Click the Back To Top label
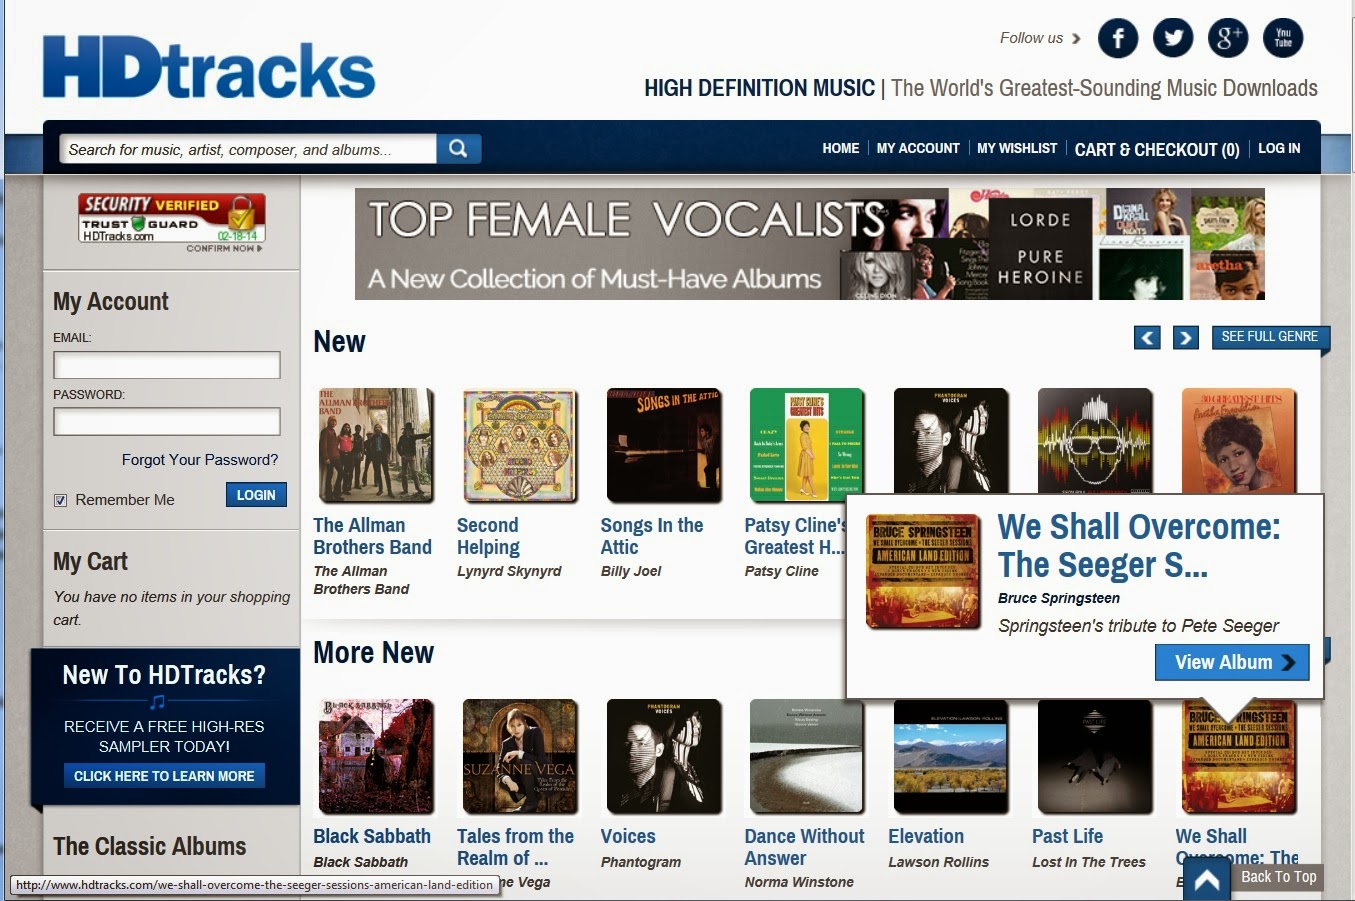 click(x=1279, y=877)
